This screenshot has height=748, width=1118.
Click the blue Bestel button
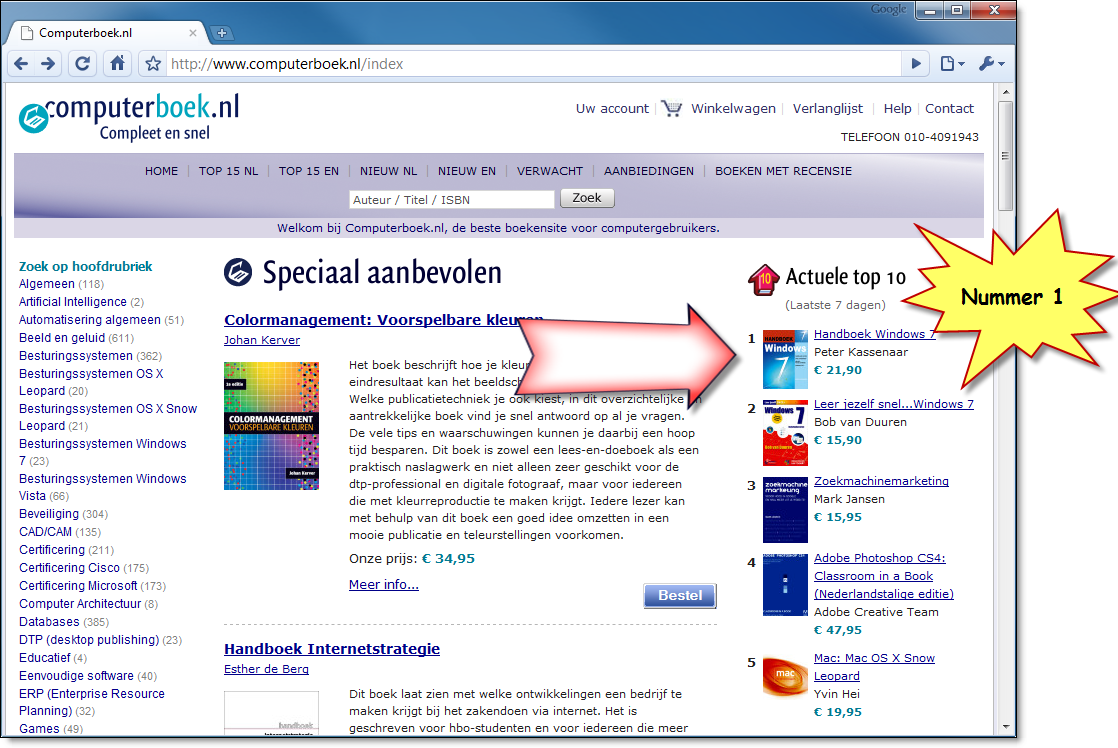(679, 595)
